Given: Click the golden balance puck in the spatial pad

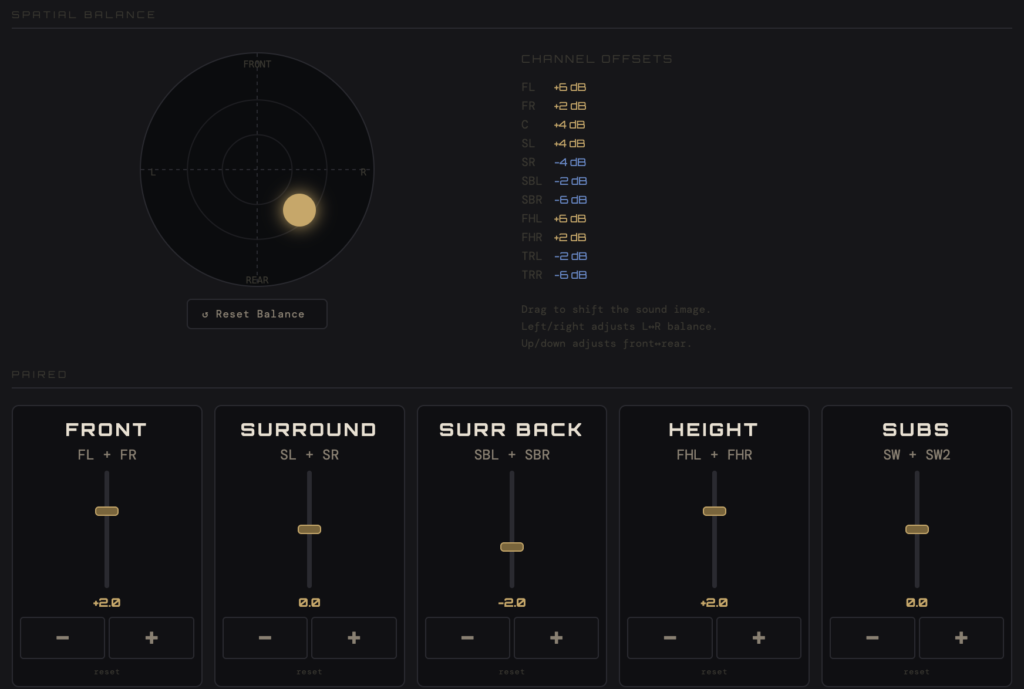Looking at the screenshot, I should 299,210.
